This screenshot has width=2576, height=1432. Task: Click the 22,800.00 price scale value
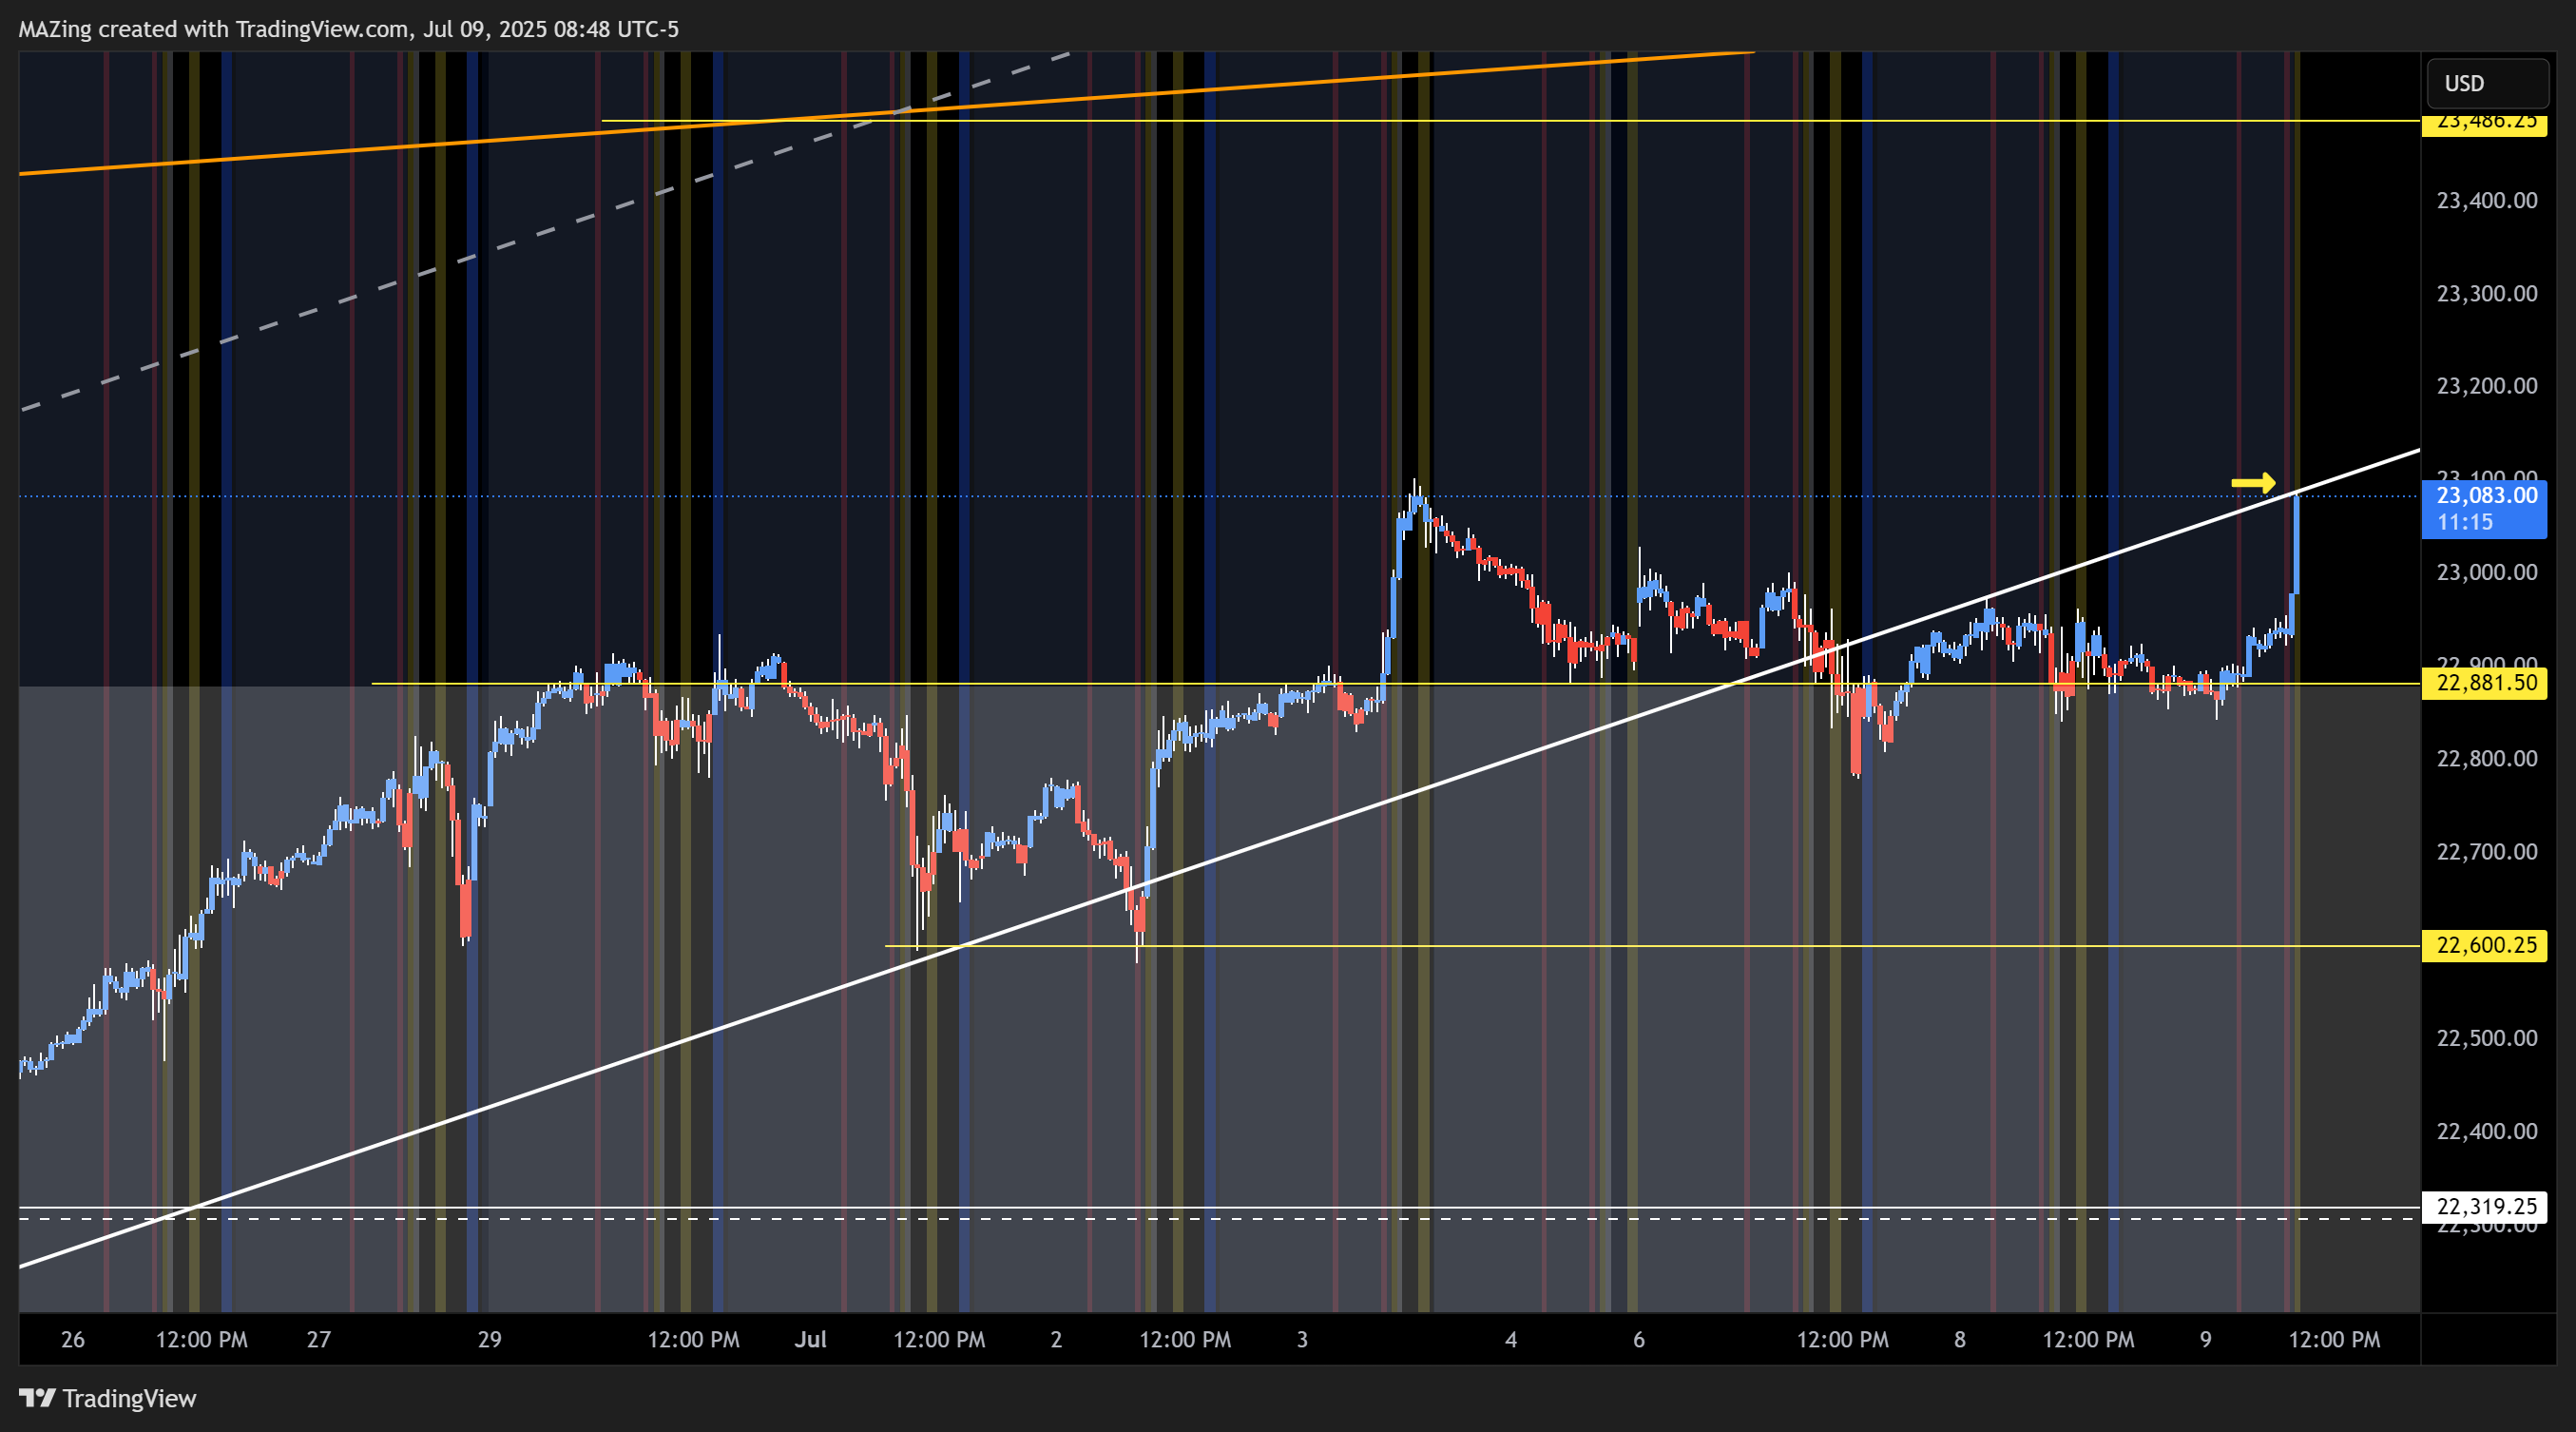point(2487,758)
